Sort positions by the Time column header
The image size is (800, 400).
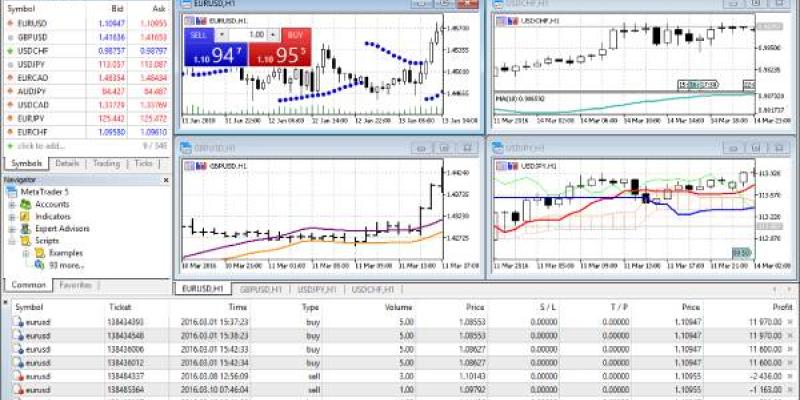[x=238, y=307]
